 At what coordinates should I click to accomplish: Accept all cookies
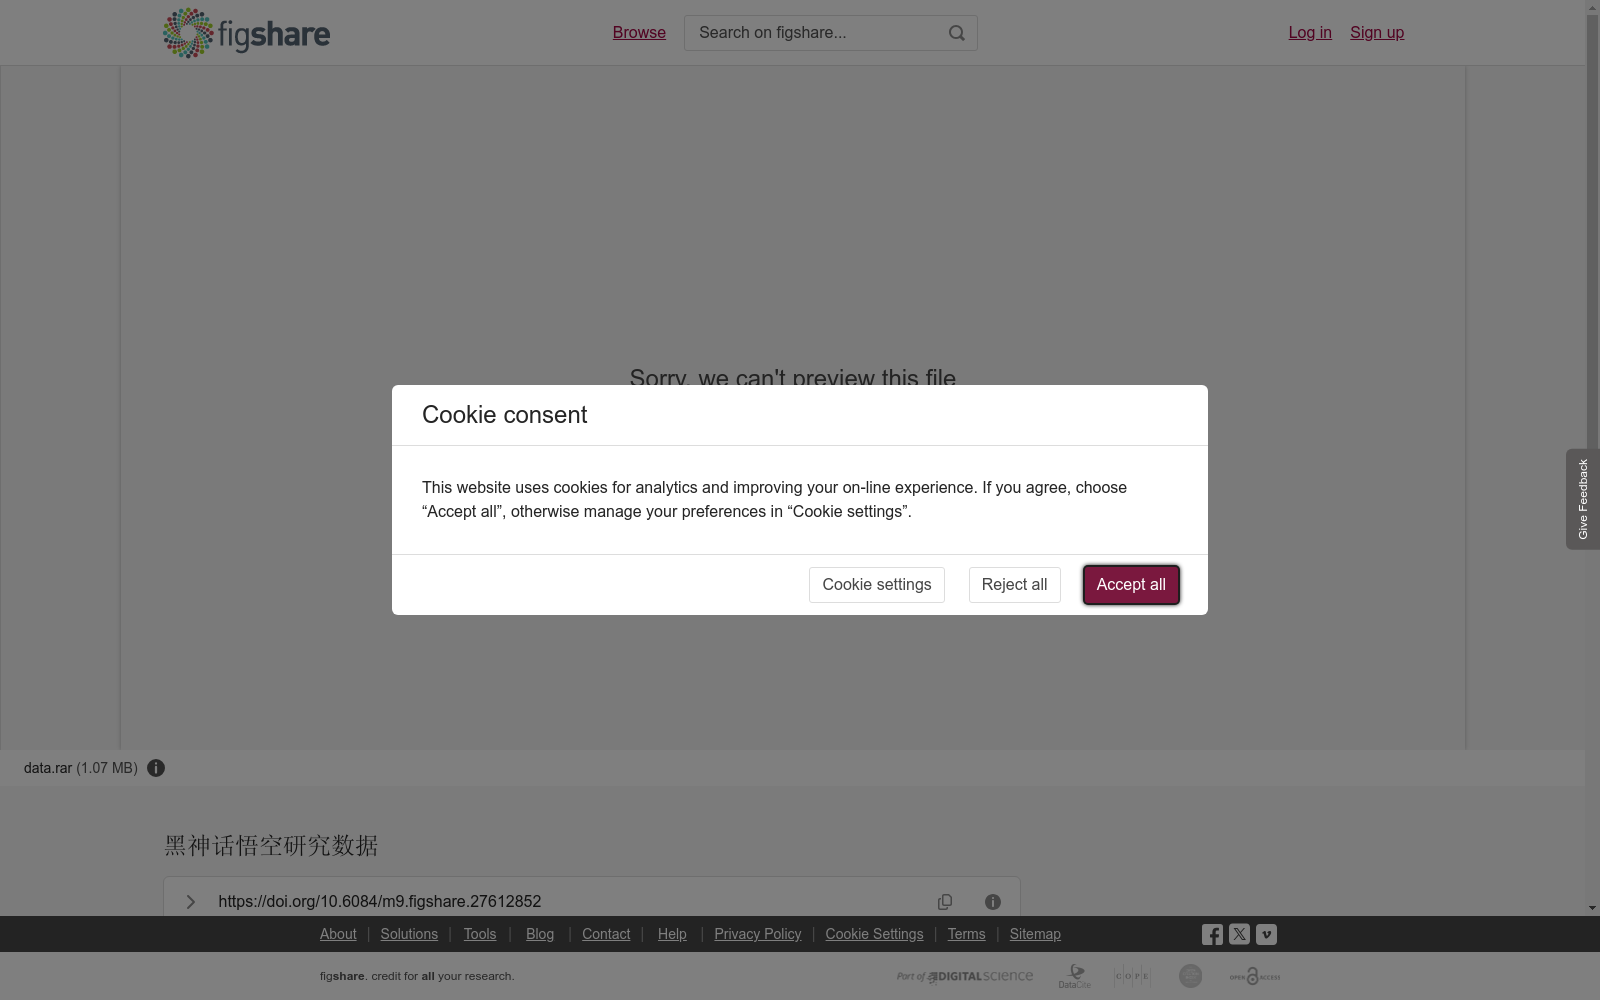(1131, 585)
